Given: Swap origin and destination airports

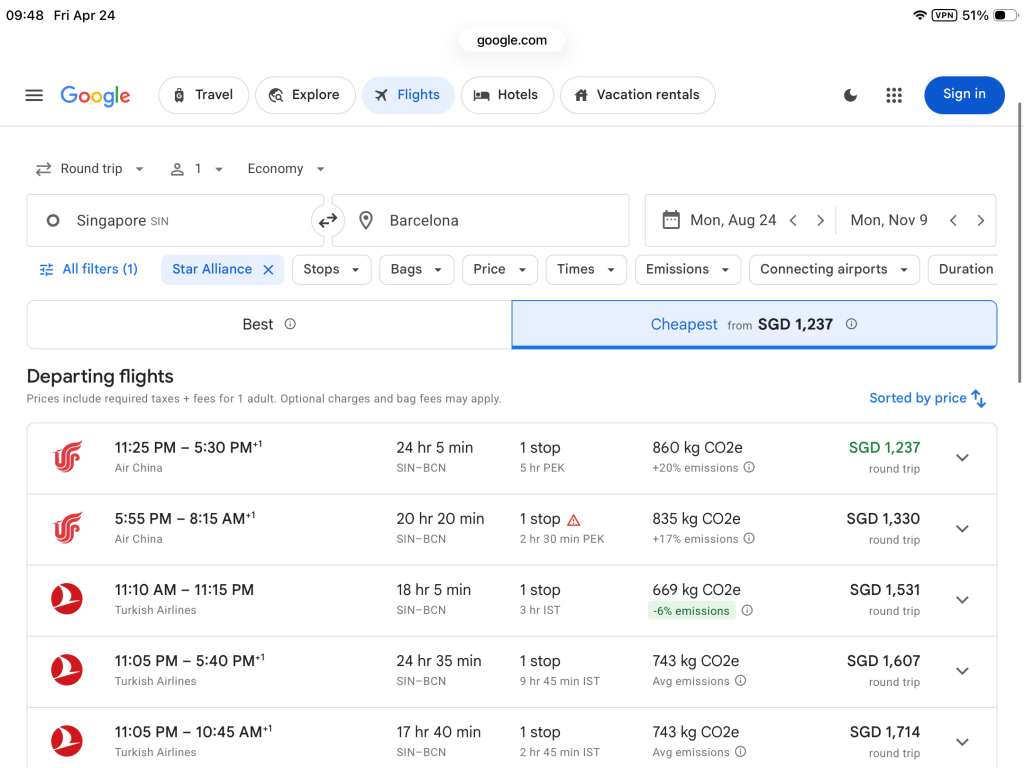Looking at the screenshot, I should click(x=328, y=221).
